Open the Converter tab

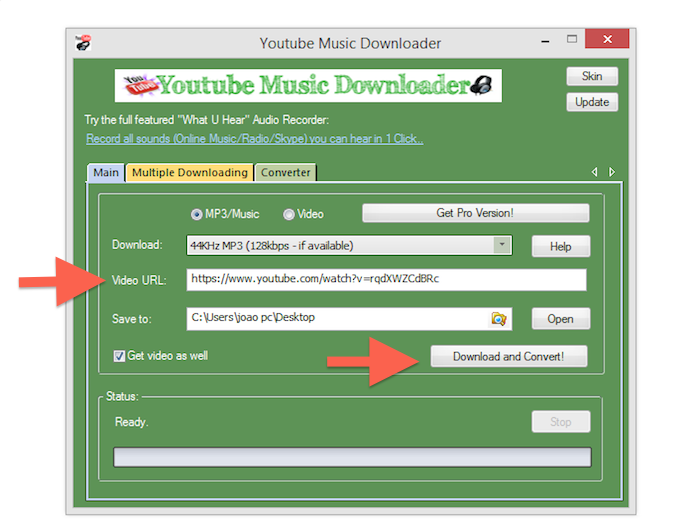click(285, 172)
